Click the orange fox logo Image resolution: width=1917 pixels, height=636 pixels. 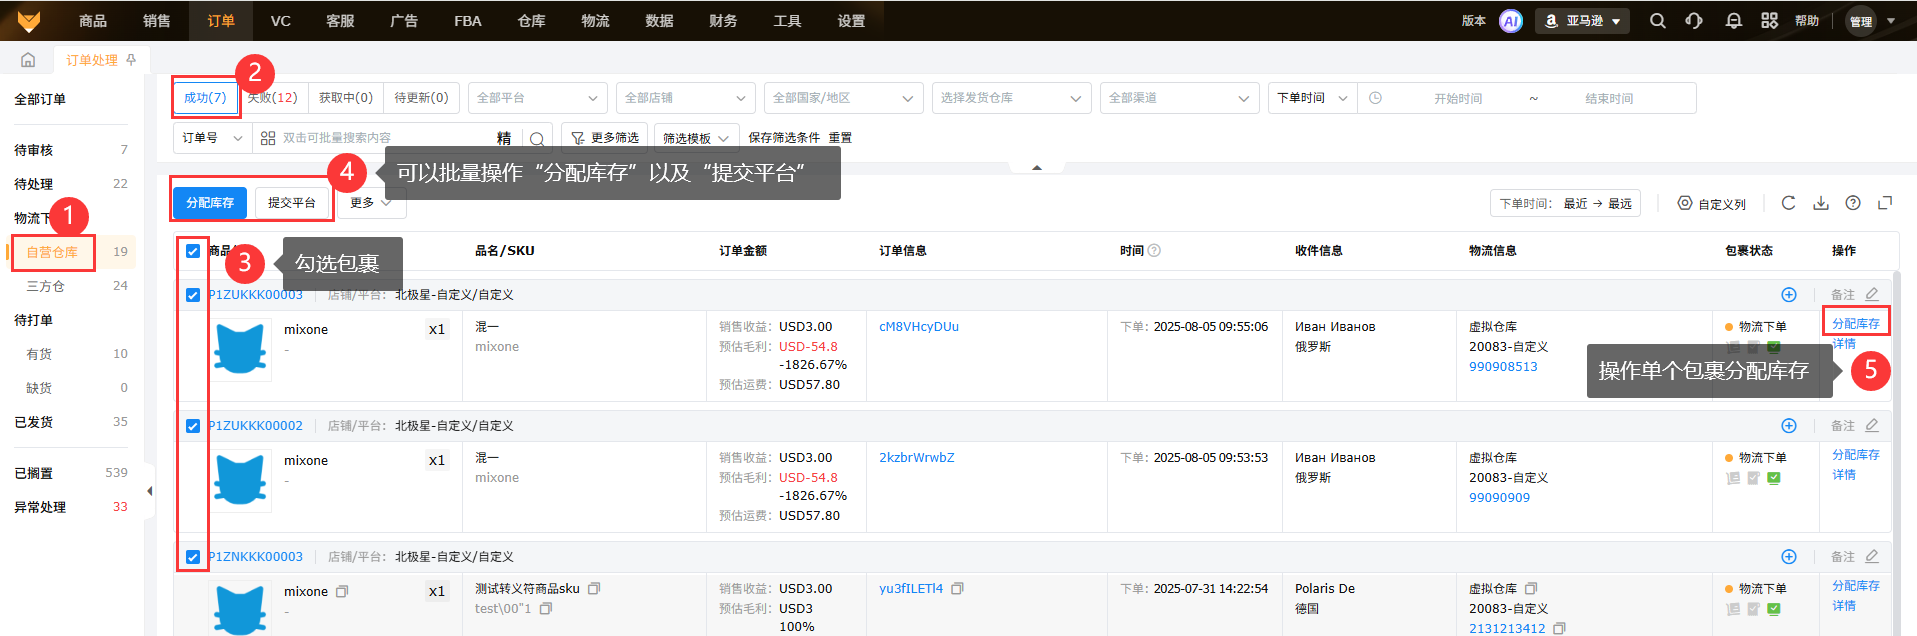tap(29, 21)
